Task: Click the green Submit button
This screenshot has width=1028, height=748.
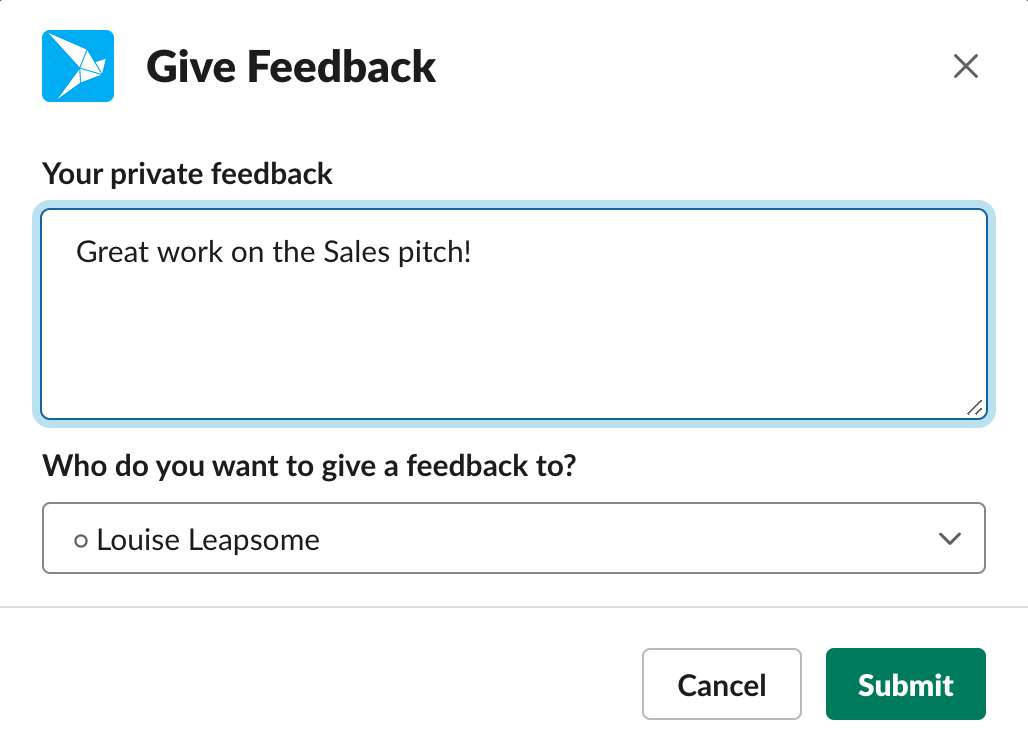Action: click(x=905, y=684)
